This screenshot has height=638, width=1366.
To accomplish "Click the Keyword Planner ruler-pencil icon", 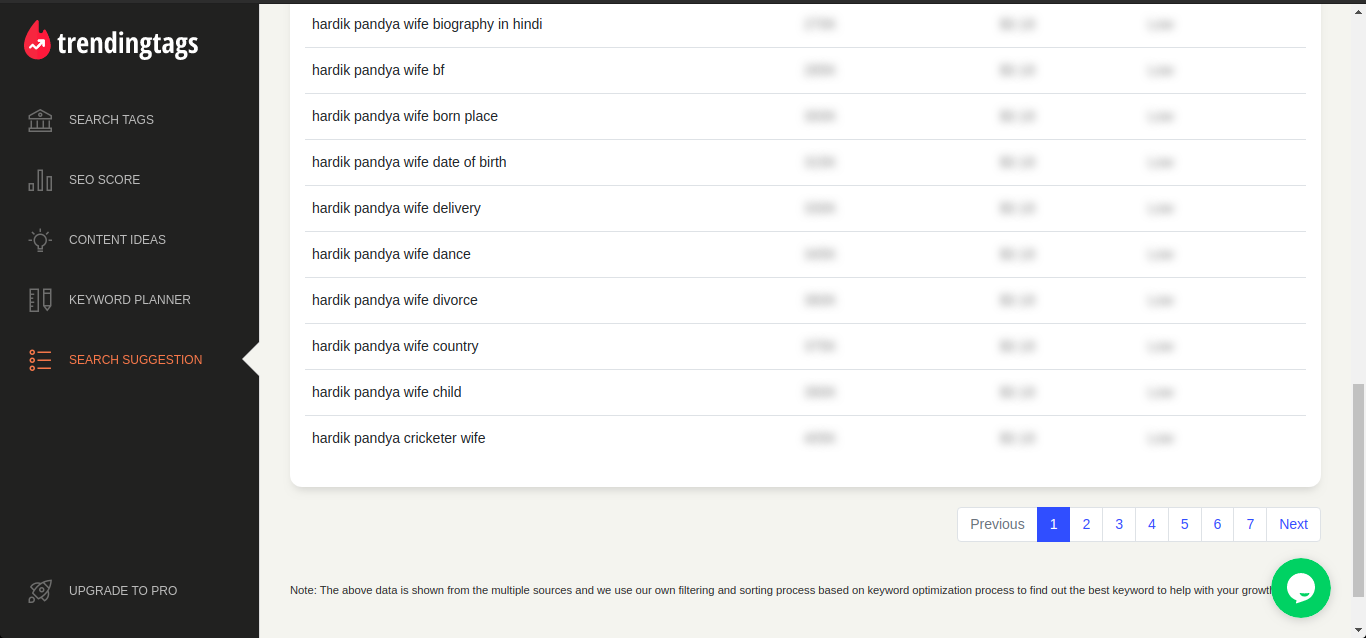I will tap(40, 300).
